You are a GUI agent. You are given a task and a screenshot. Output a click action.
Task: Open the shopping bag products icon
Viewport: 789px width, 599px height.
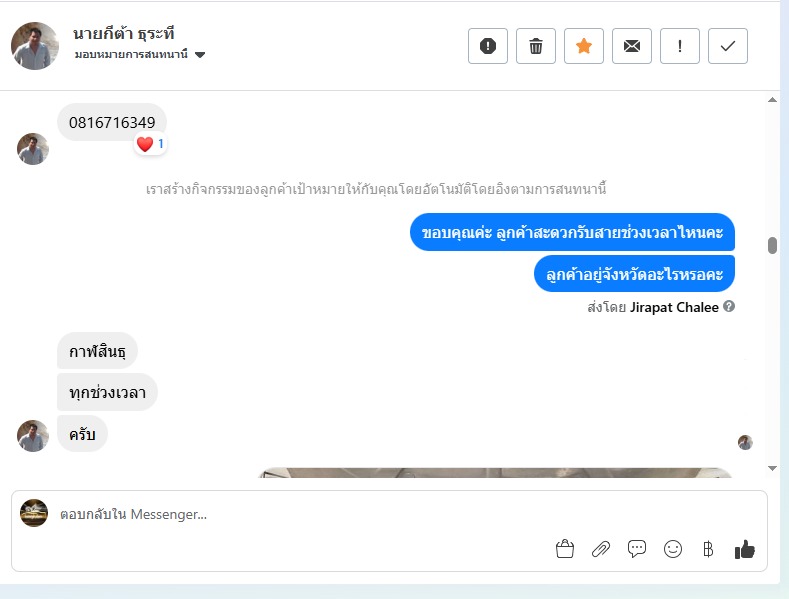565,549
